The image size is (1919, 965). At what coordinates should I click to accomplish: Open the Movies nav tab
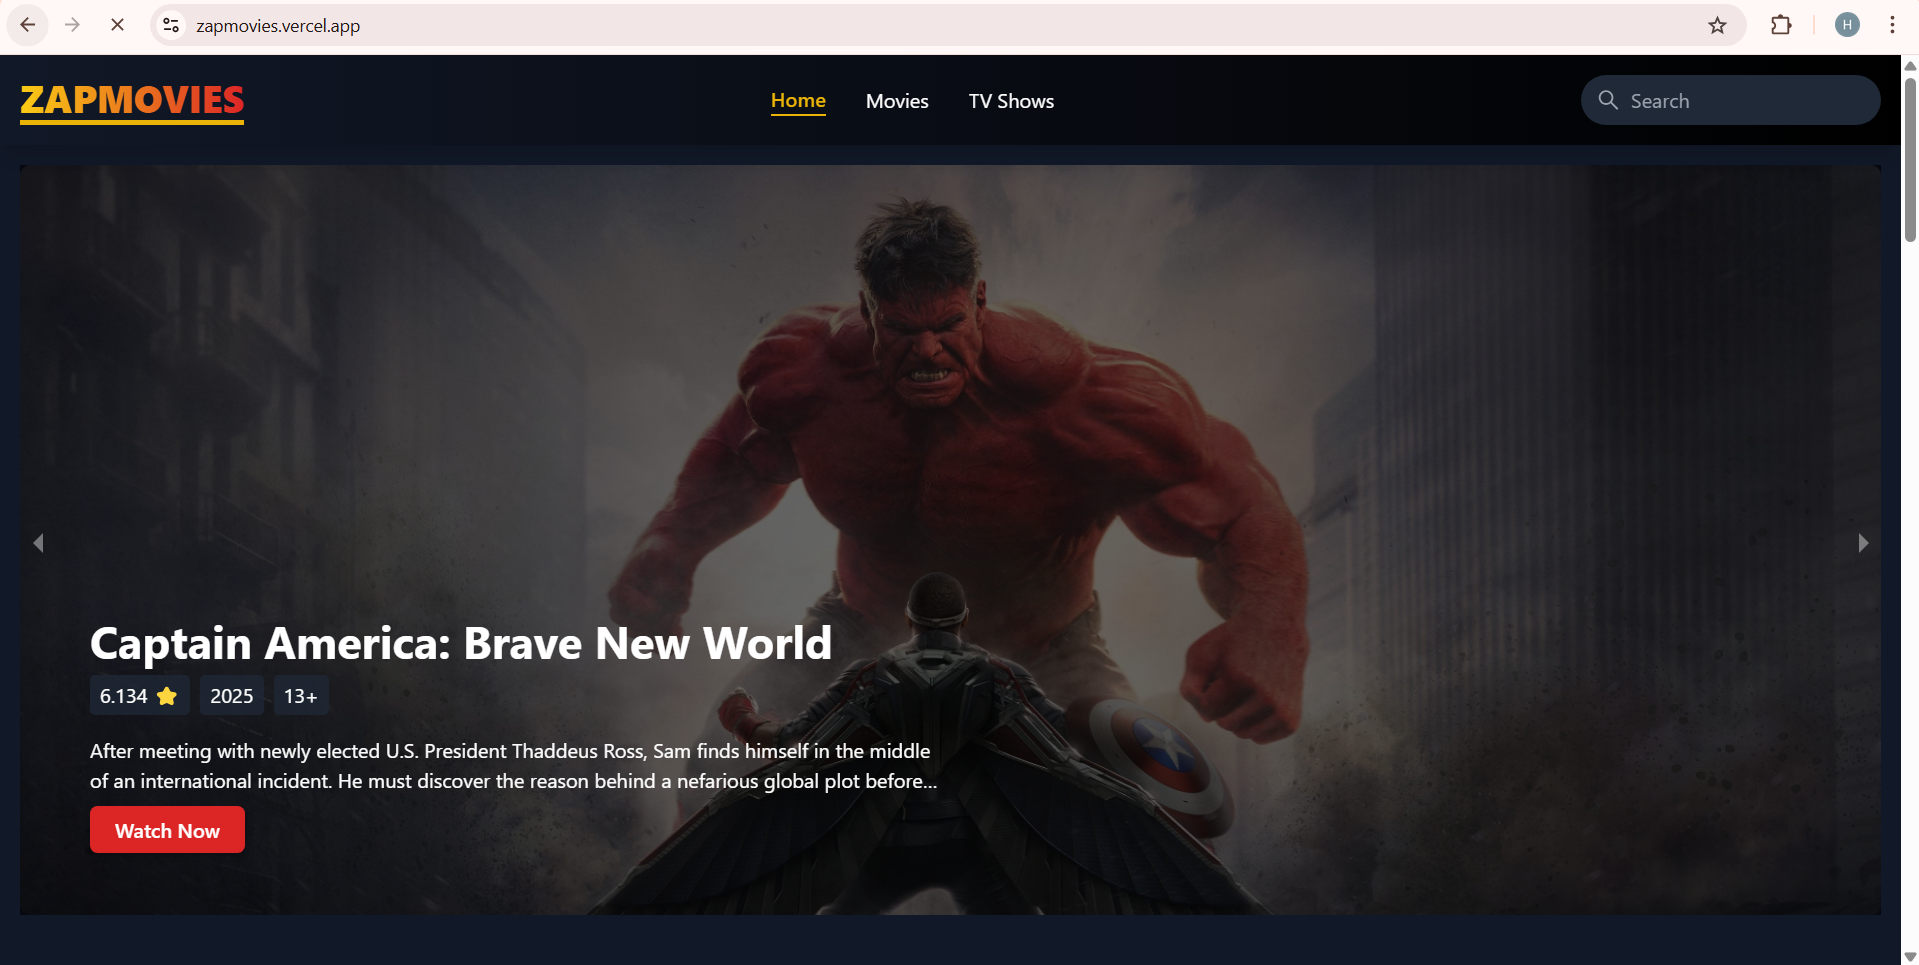897,101
